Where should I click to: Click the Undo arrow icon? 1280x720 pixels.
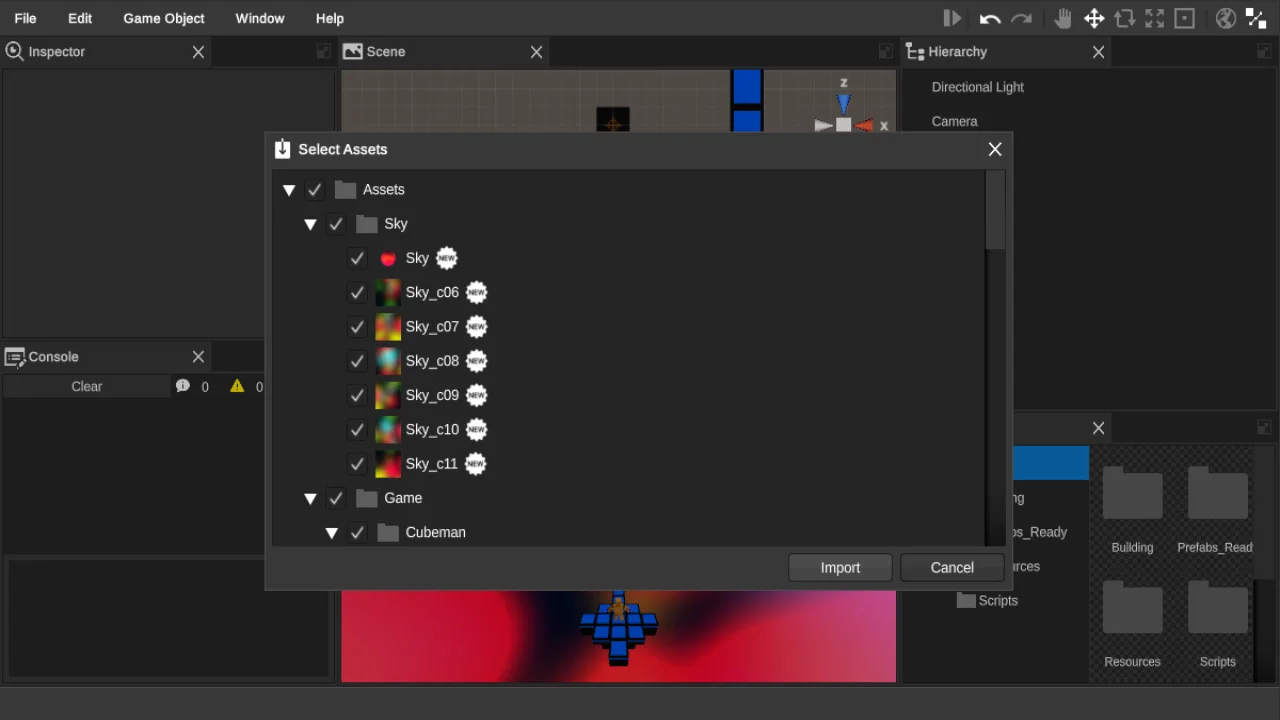pos(990,18)
